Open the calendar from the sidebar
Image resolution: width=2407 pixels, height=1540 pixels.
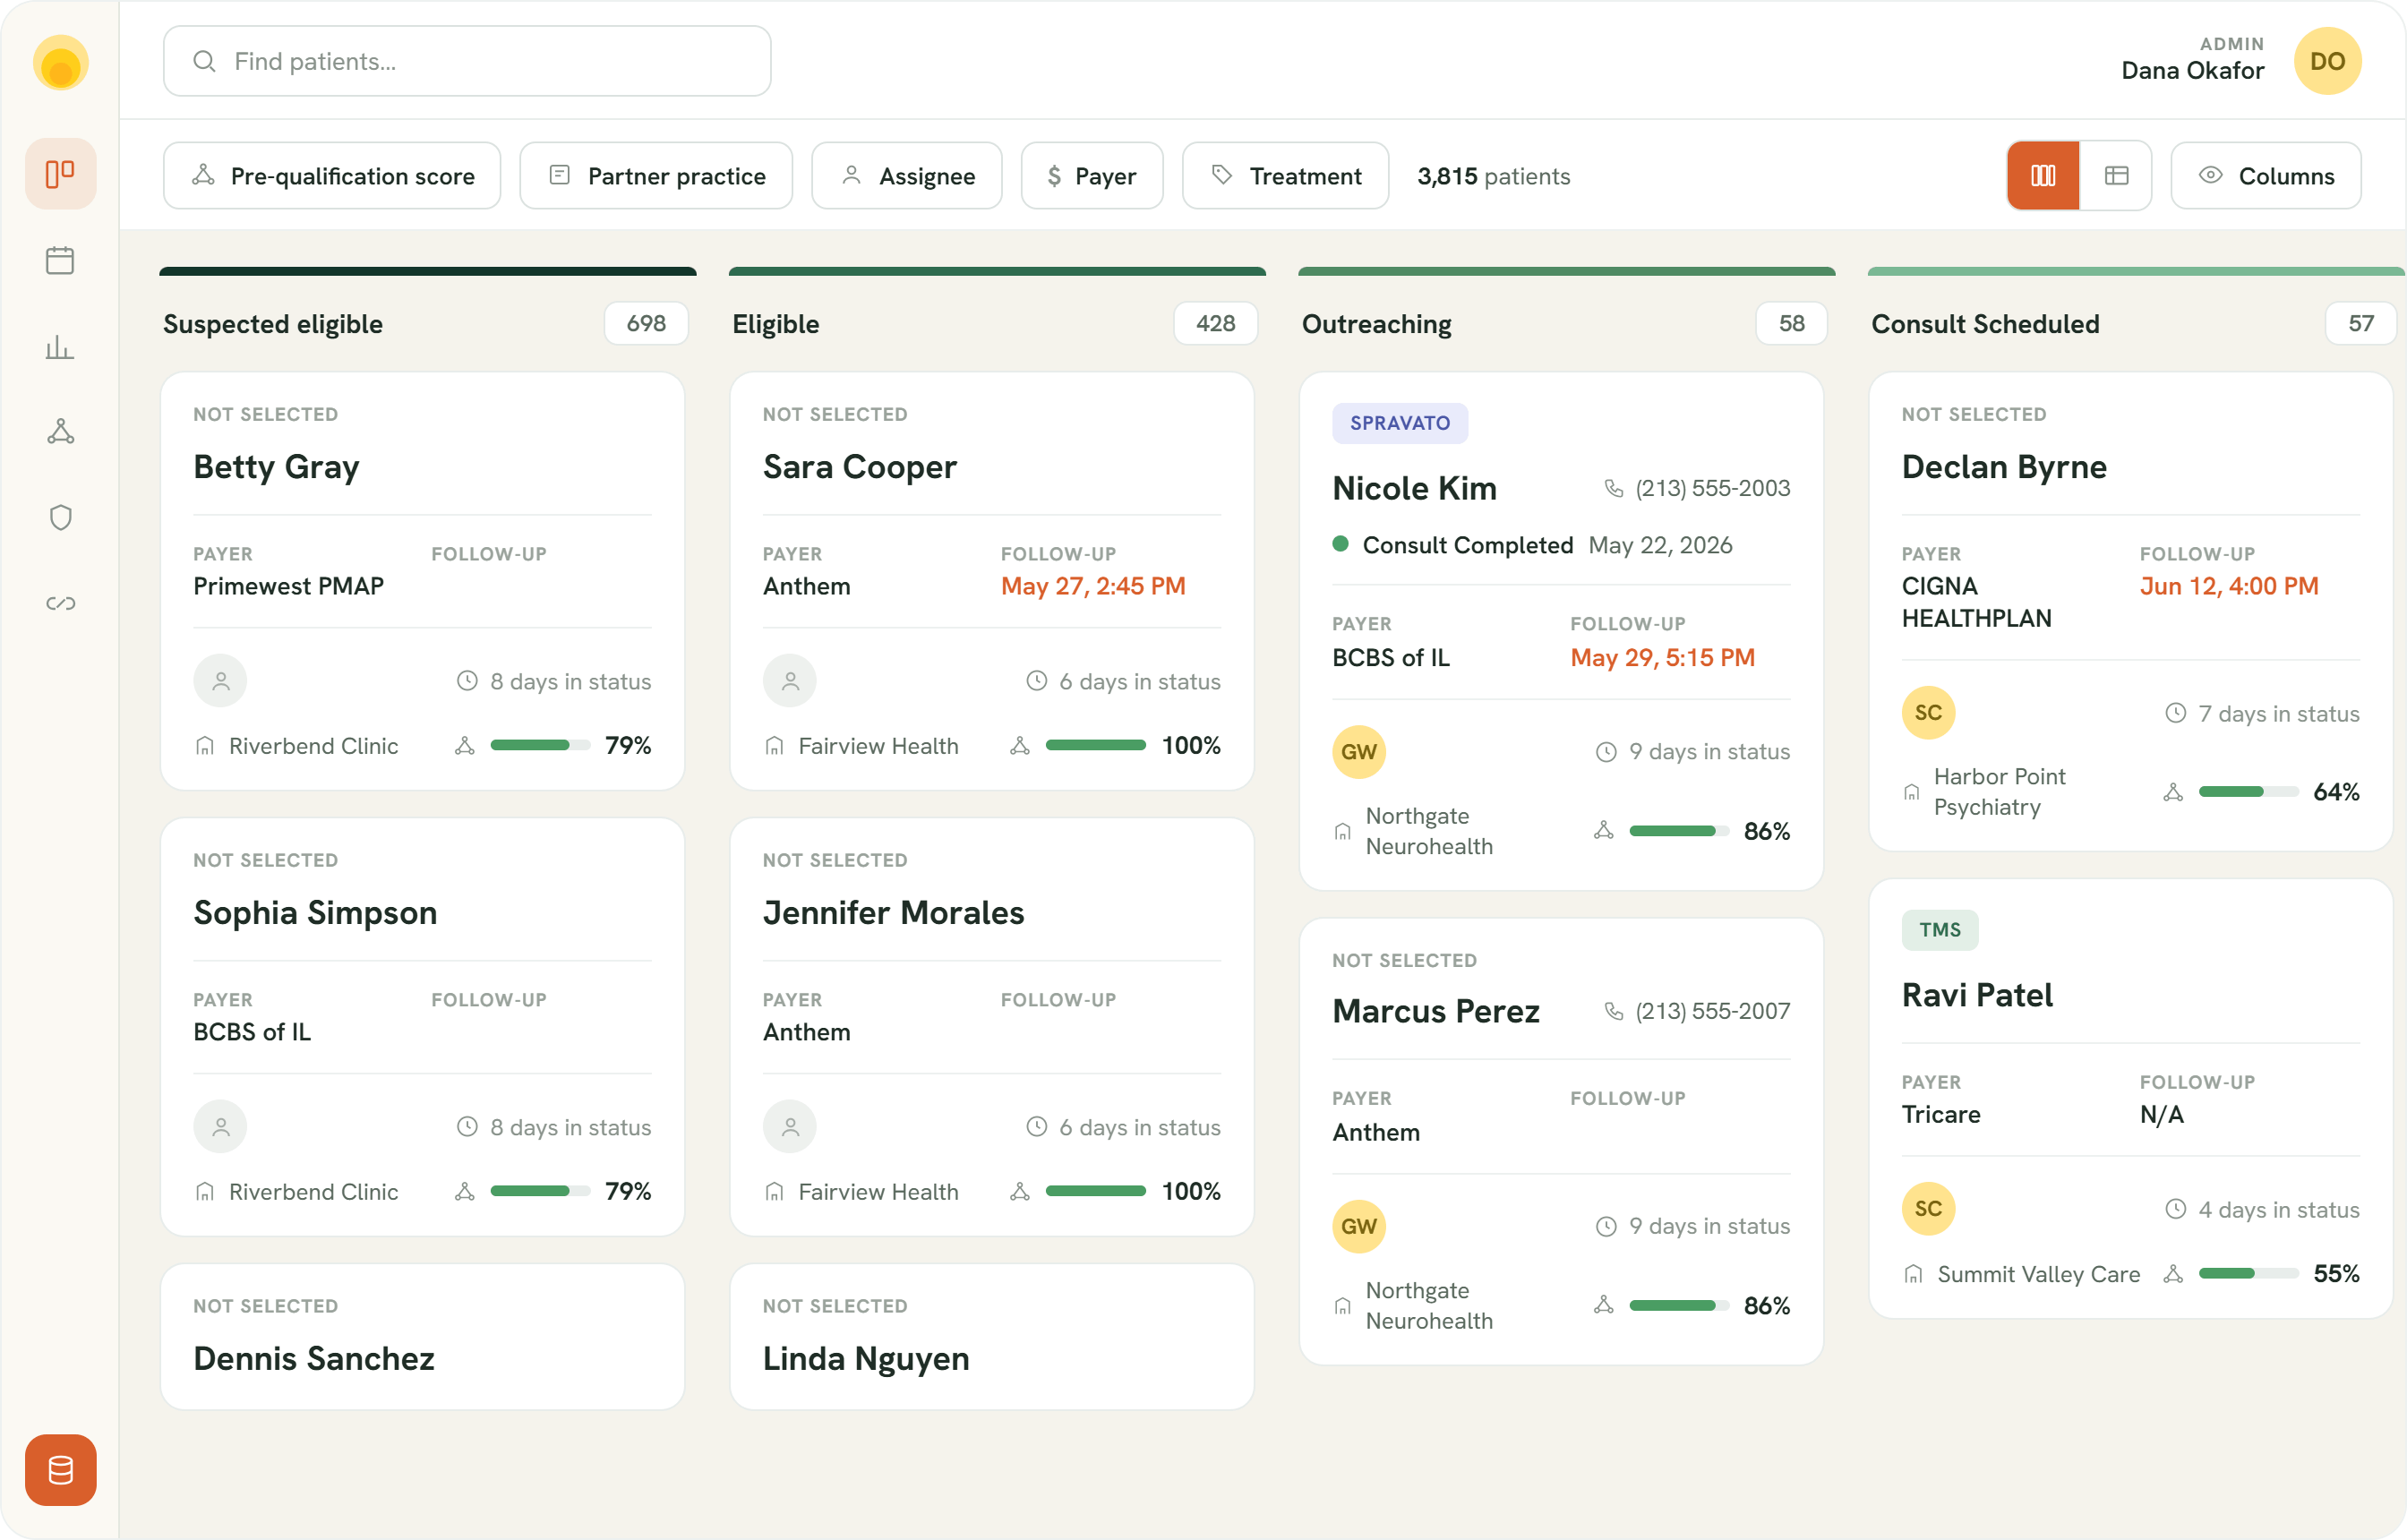pos(60,260)
